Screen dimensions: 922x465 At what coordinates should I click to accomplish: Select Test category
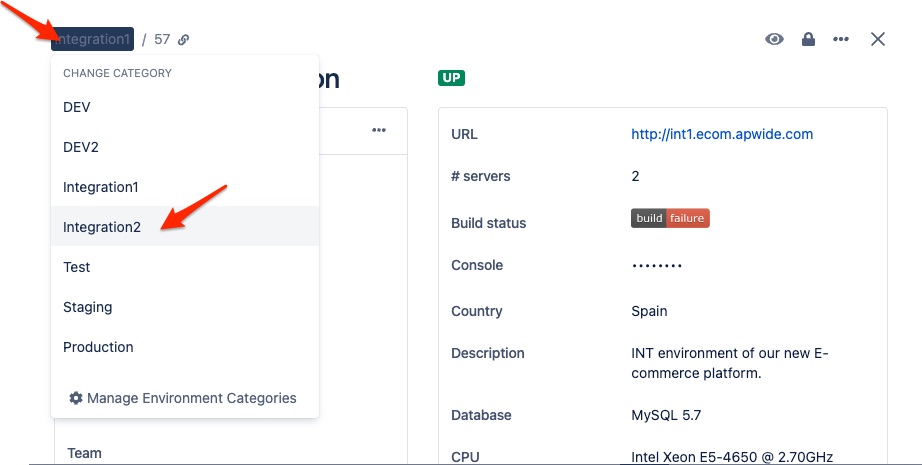[77, 267]
